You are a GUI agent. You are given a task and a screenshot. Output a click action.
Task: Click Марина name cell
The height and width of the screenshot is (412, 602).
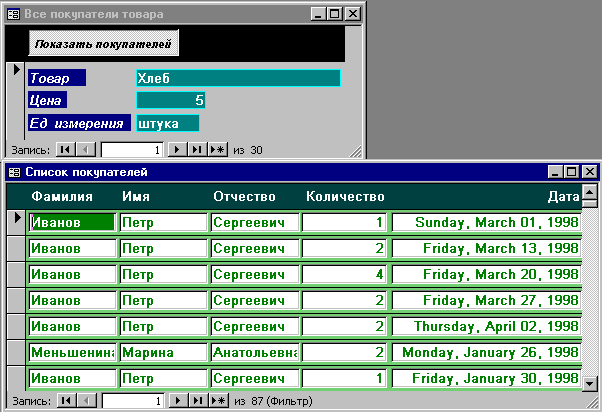pyautogui.click(x=164, y=352)
